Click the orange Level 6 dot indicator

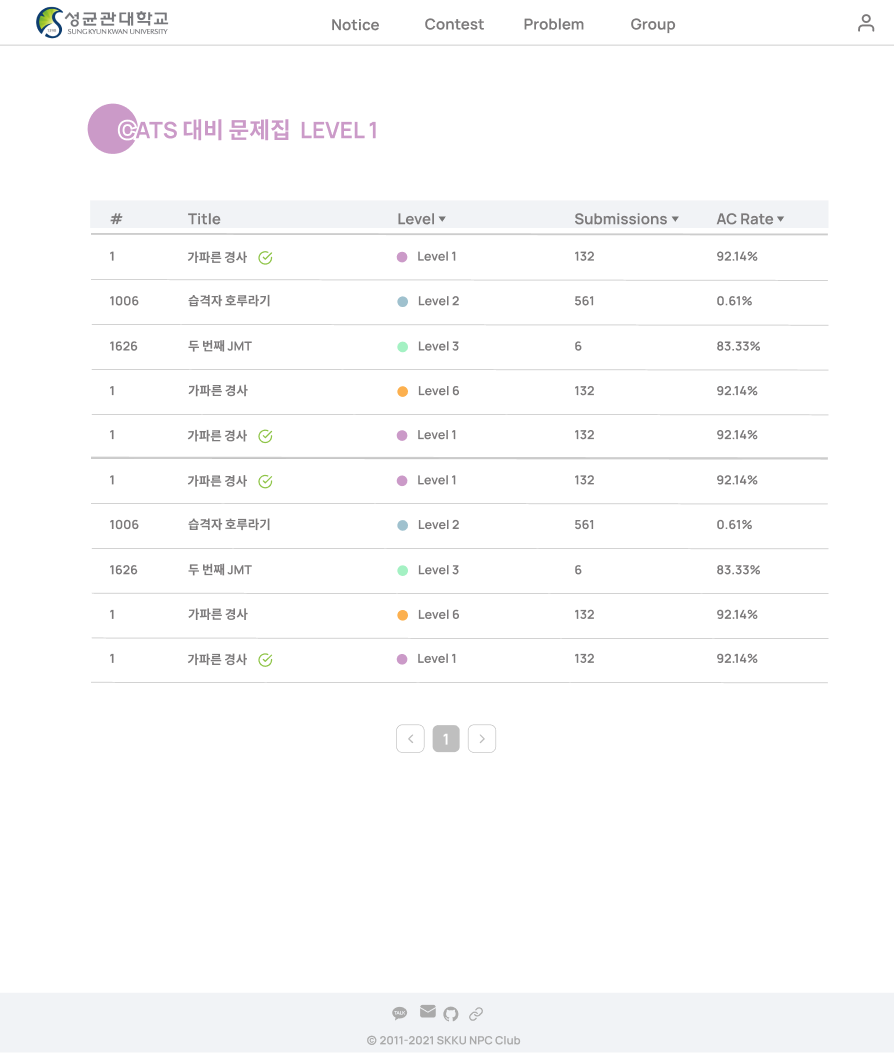click(x=404, y=391)
